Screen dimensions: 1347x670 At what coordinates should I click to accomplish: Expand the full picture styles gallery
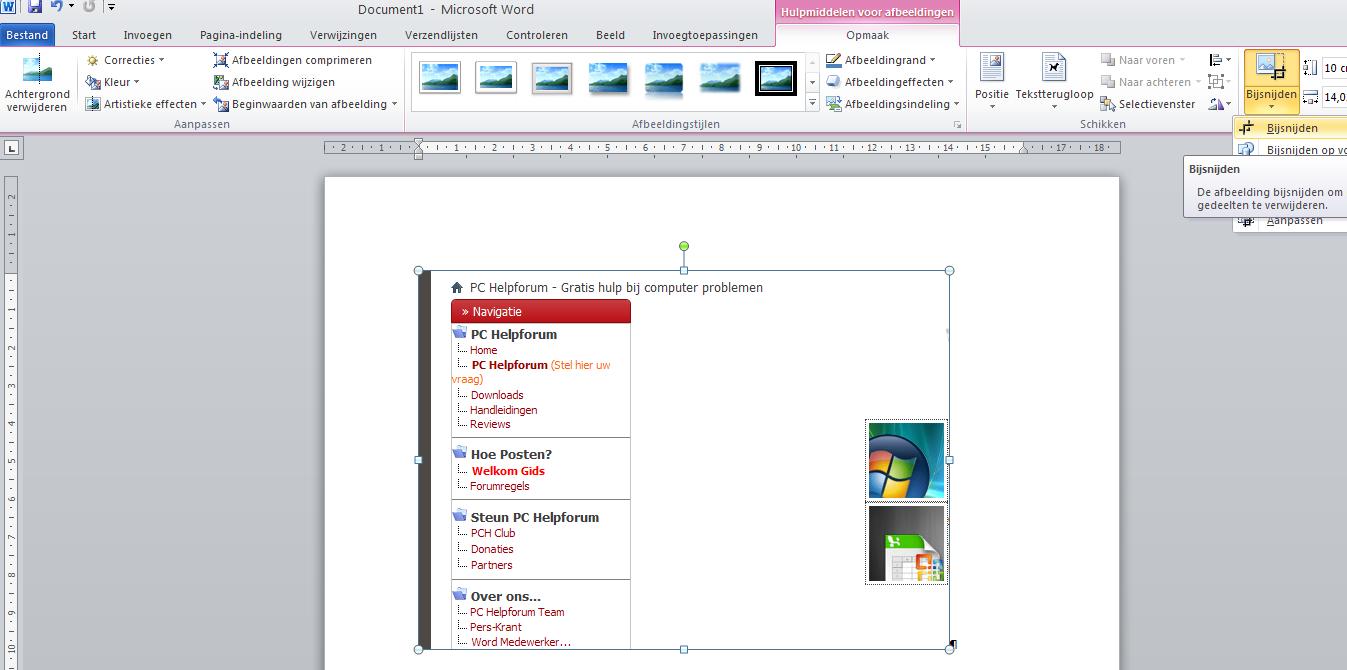point(812,102)
